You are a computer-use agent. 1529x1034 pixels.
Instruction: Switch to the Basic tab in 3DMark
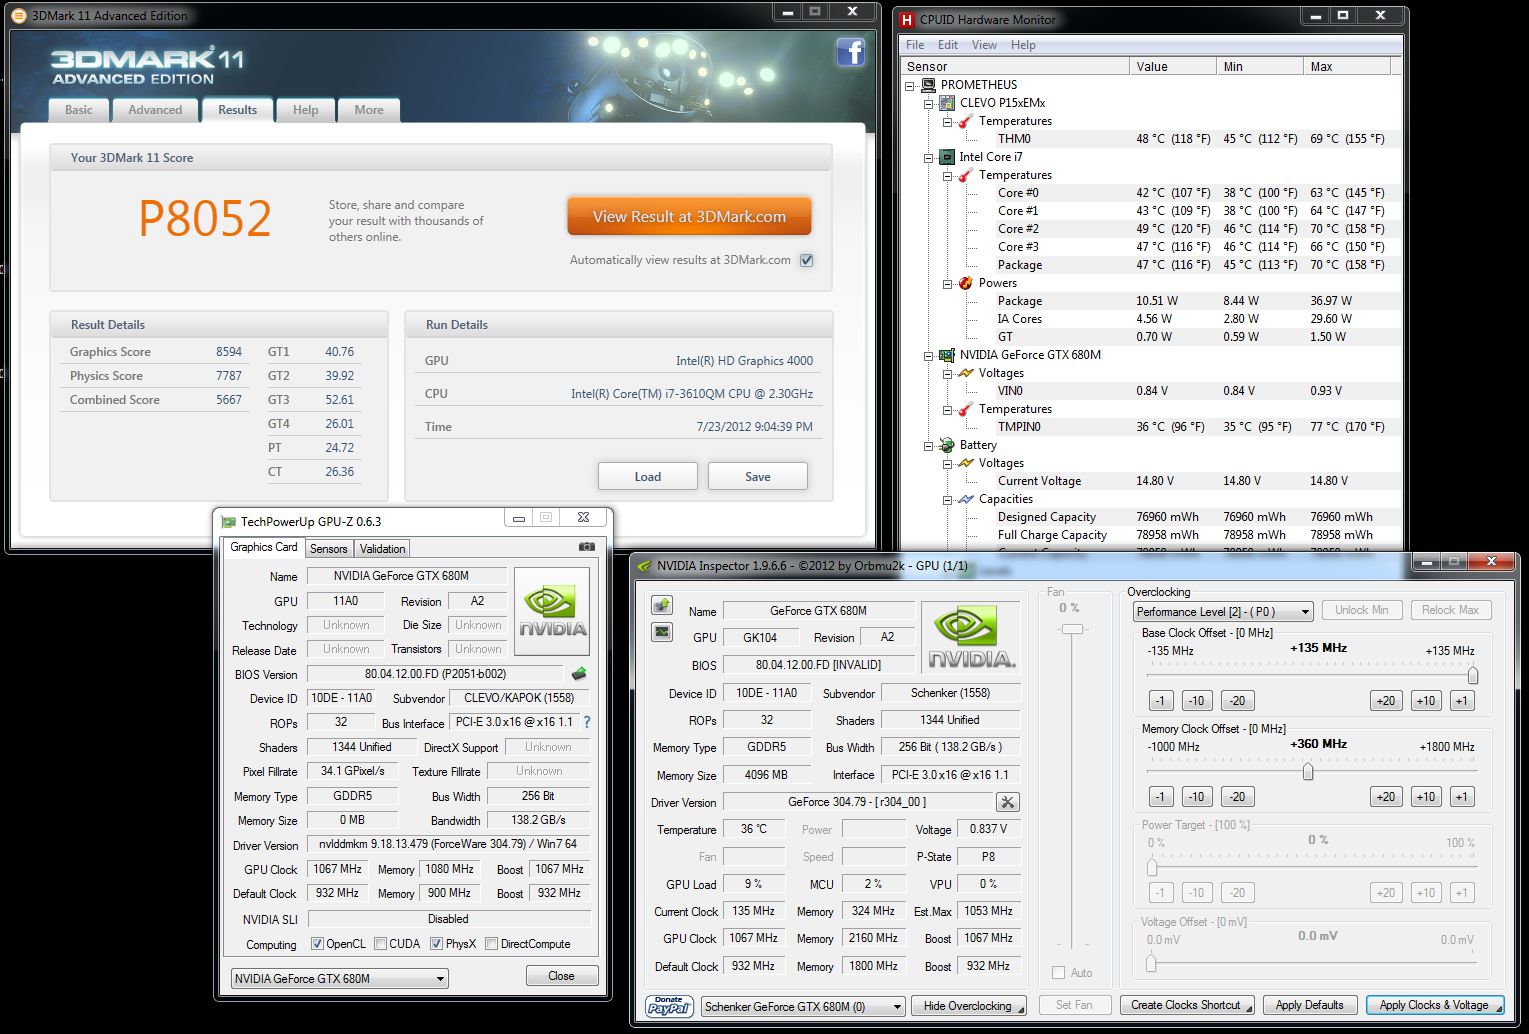pos(79,110)
